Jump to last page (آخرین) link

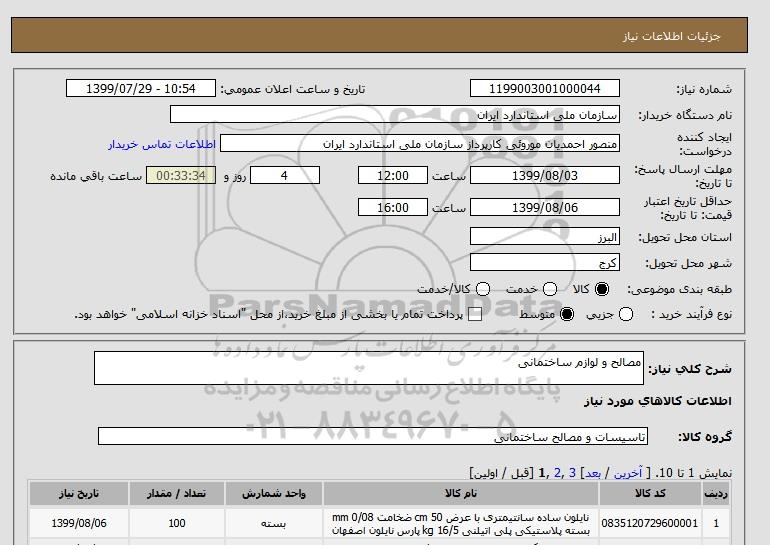[x=628, y=473]
